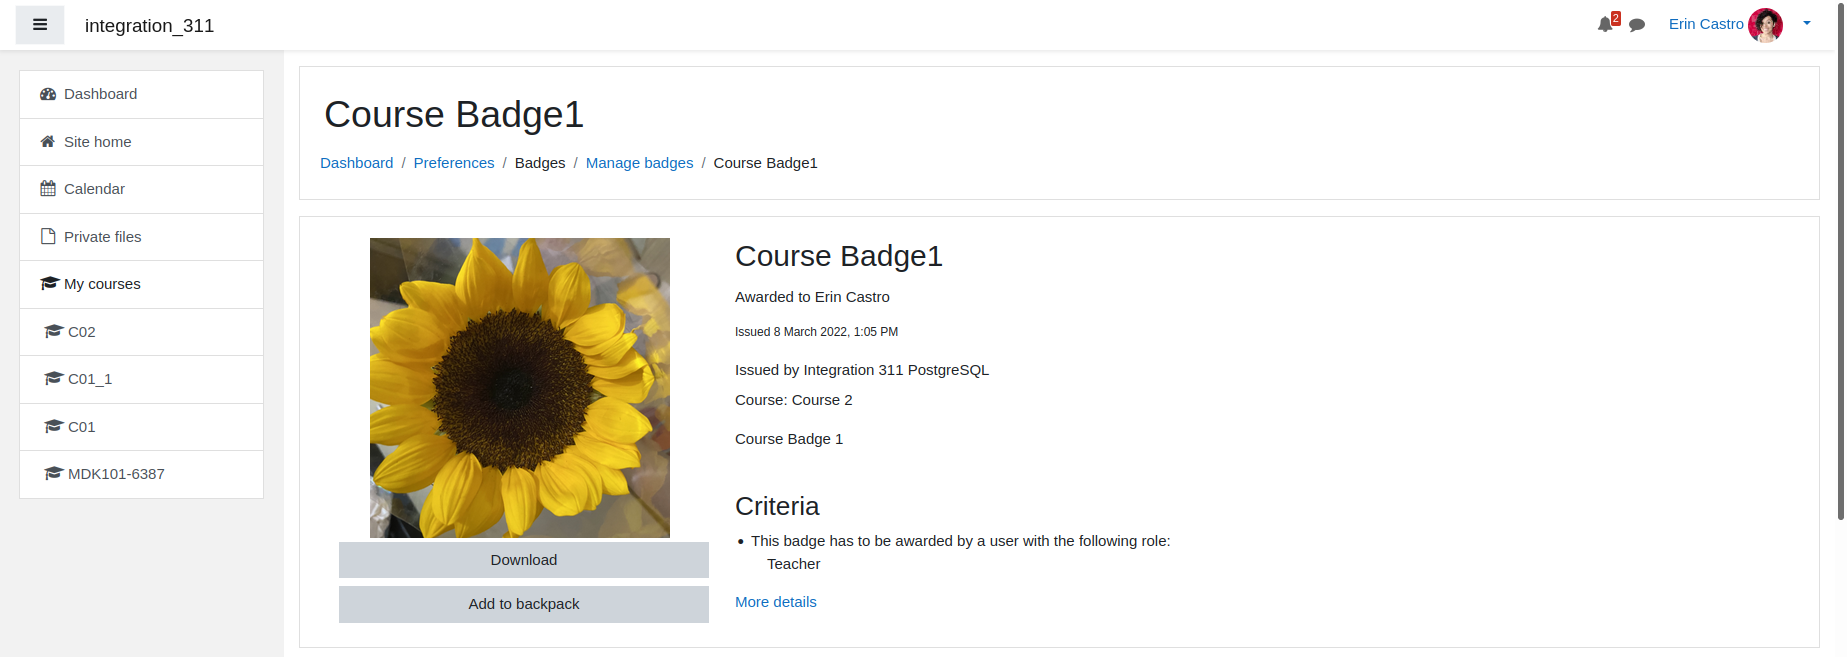Open course C01 from sidebar
Viewport: 1847px width, 657px height.
[x=141, y=427]
